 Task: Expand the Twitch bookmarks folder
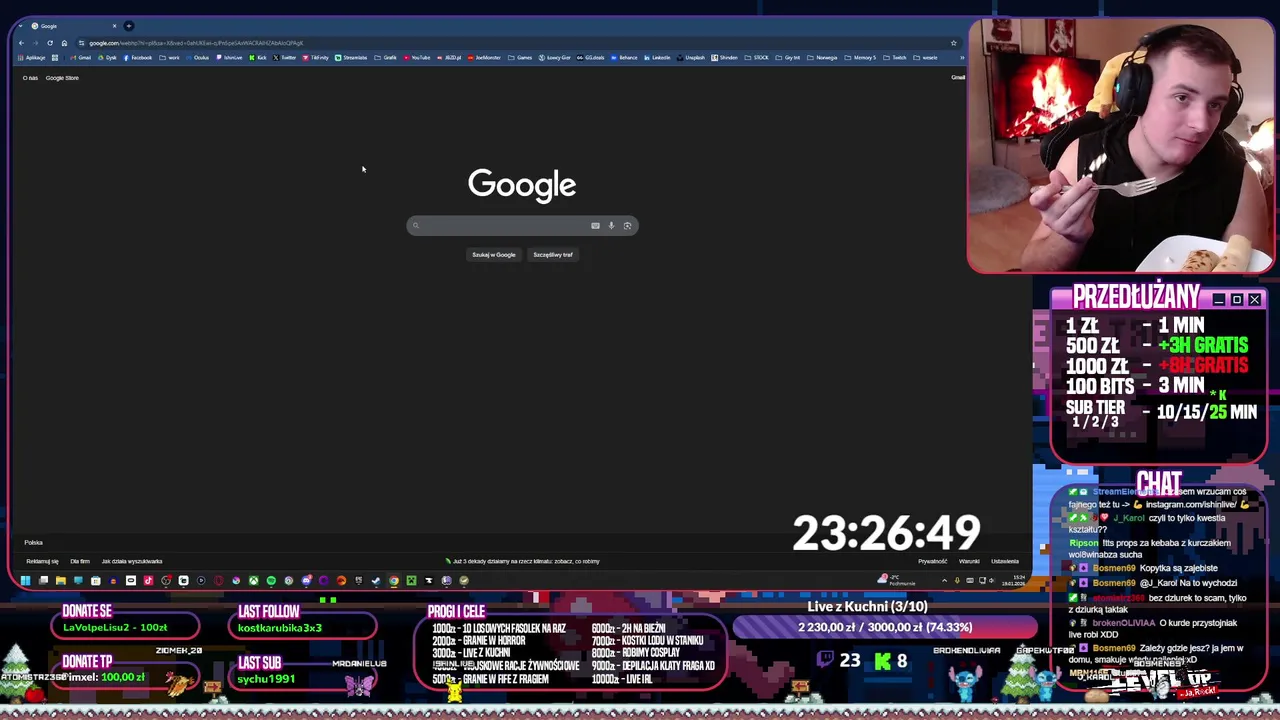coord(895,57)
